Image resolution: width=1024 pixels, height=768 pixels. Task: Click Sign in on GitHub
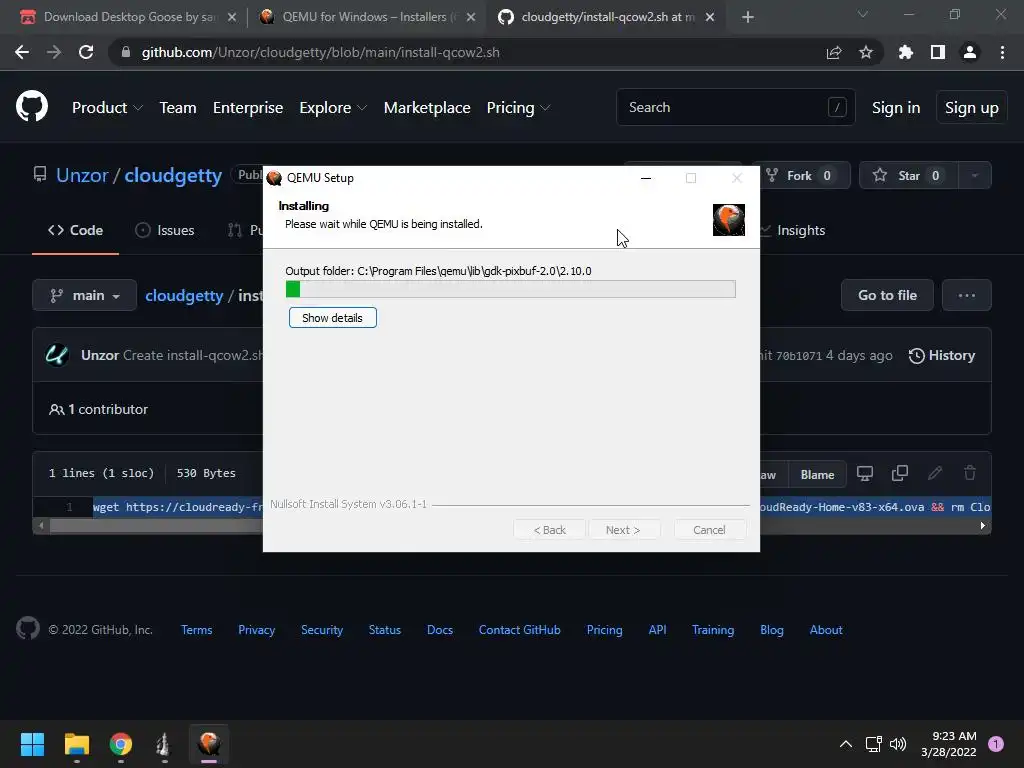[896, 108]
